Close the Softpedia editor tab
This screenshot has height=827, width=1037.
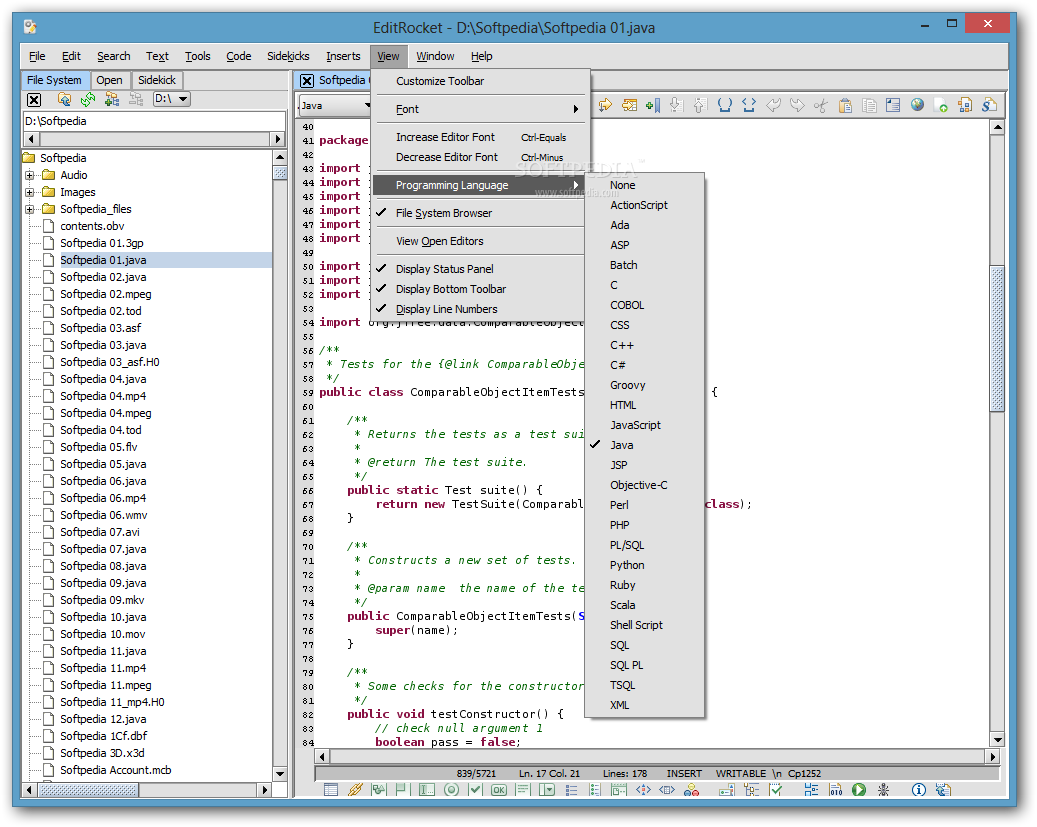point(307,81)
